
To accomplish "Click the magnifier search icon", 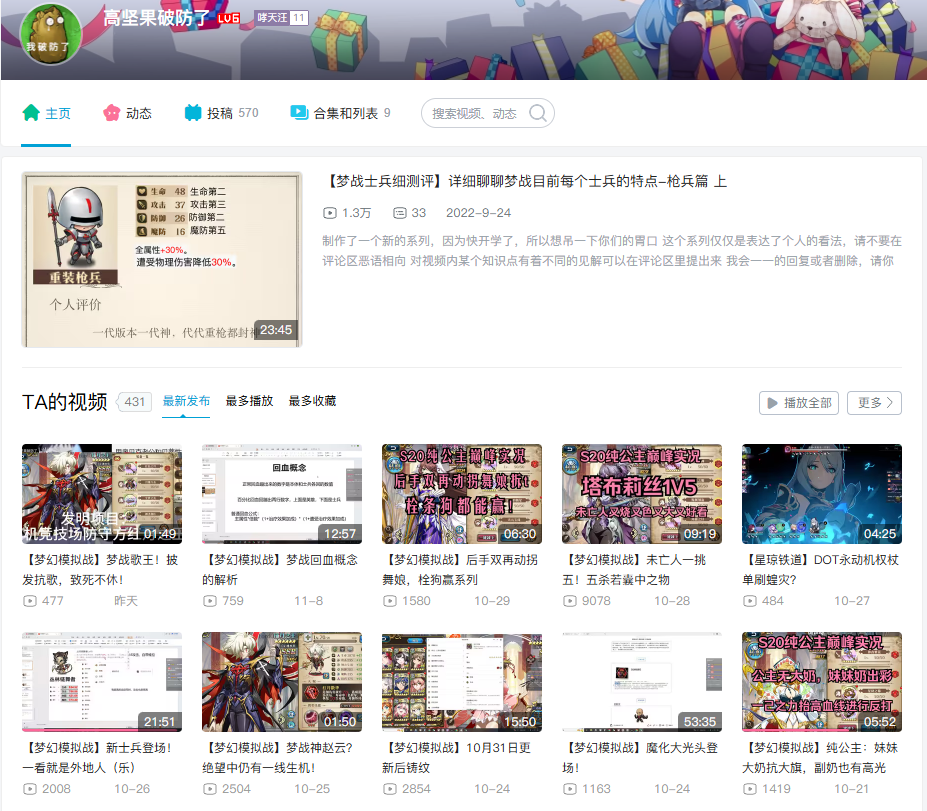I will tap(537, 113).
